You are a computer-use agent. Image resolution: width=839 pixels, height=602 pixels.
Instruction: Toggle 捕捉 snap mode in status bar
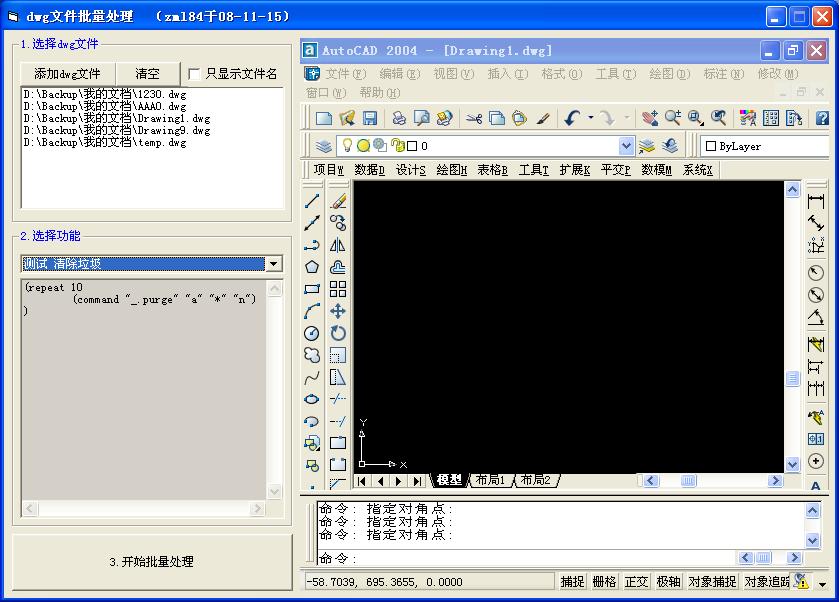coord(572,582)
